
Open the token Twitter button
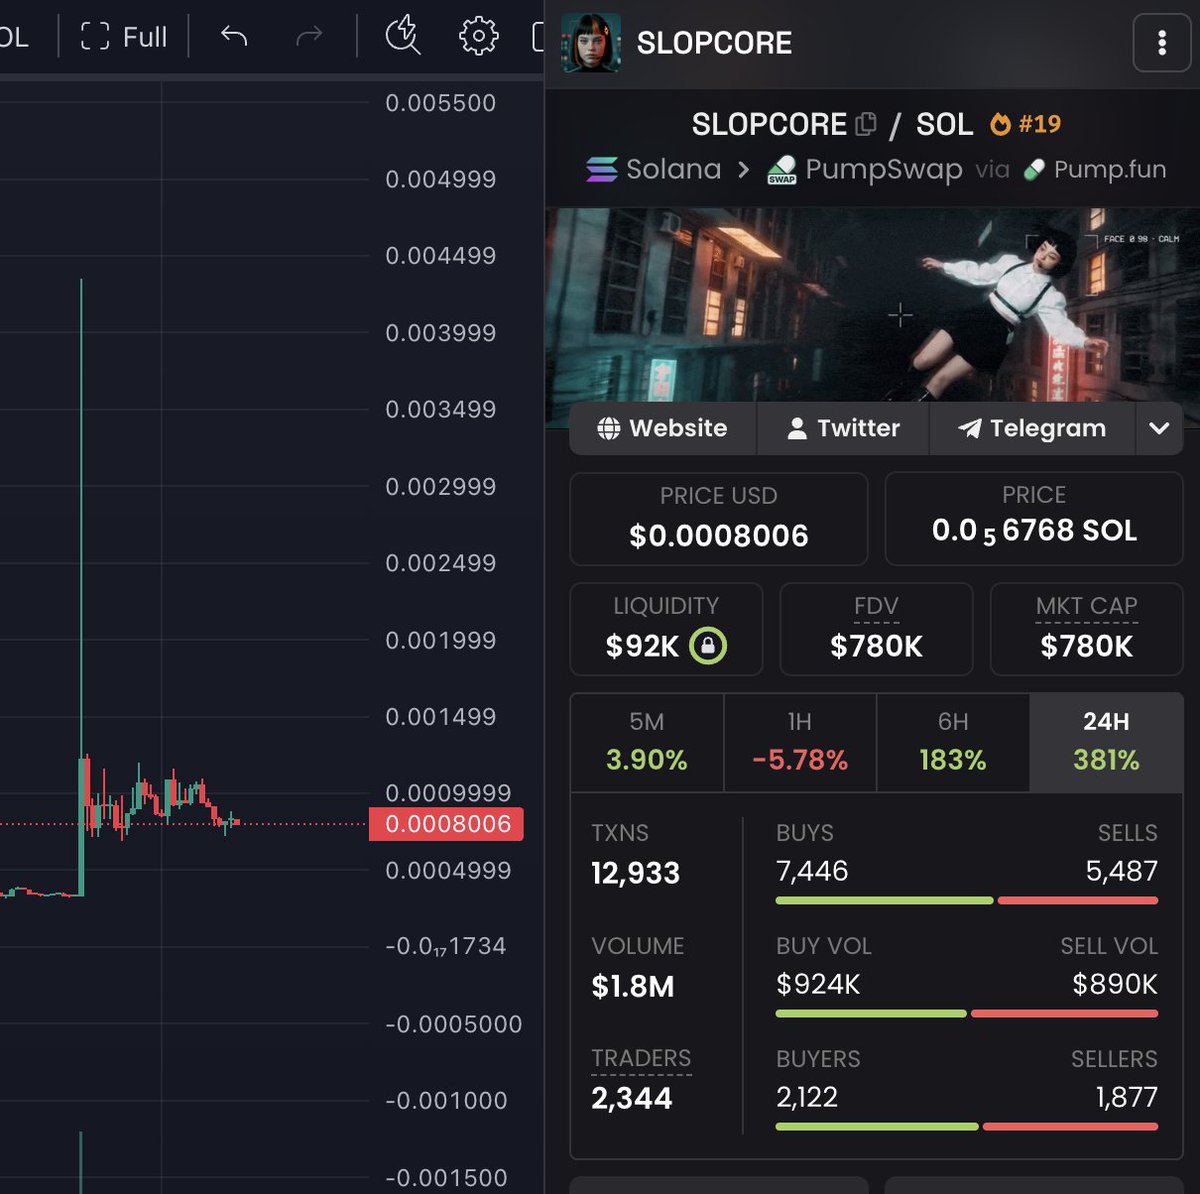[843, 428]
